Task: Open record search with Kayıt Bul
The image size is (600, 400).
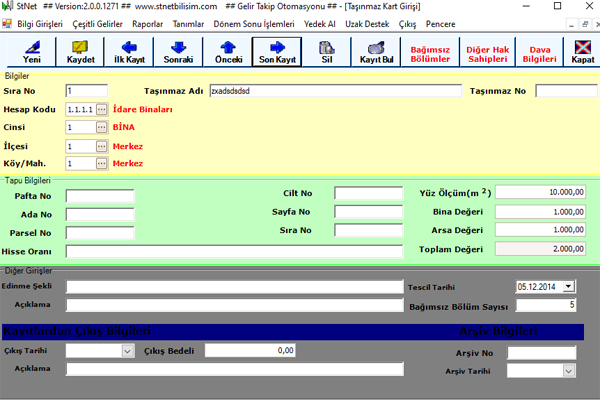Action: 376,52
